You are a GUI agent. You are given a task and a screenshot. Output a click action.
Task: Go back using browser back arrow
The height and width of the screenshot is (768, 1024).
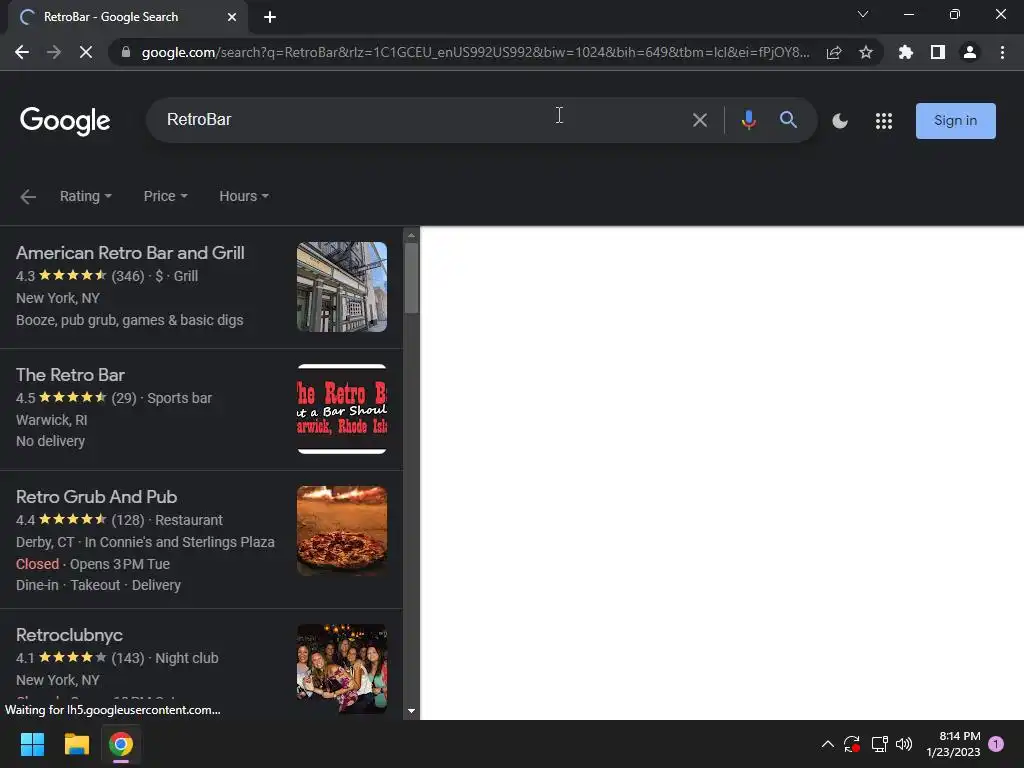(22, 52)
